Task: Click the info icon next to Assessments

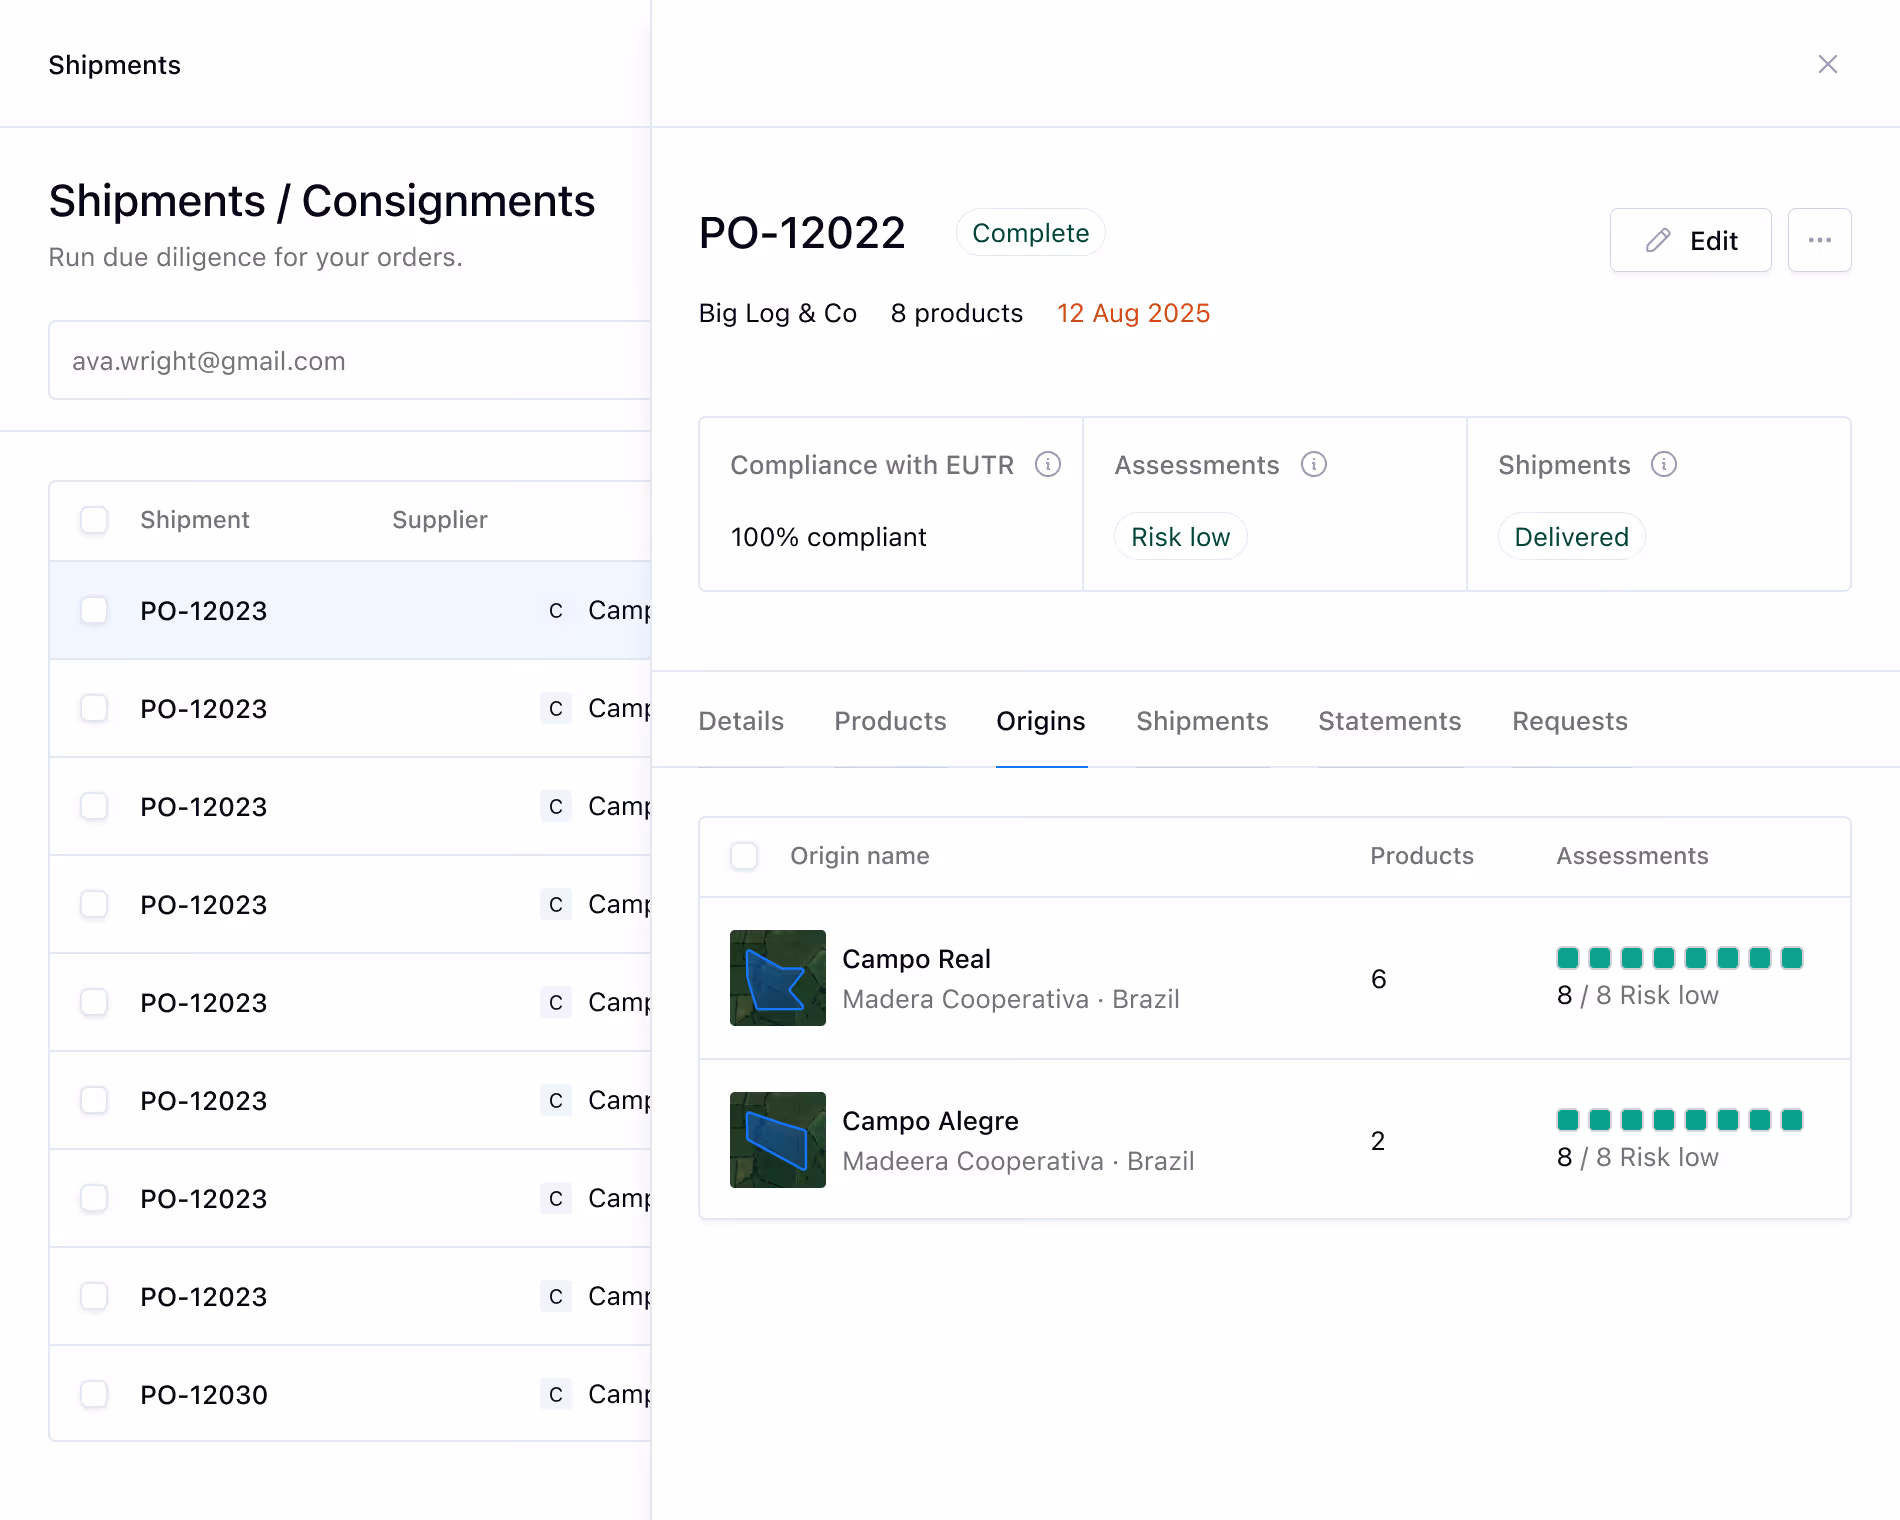Action: tap(1314, 464)
